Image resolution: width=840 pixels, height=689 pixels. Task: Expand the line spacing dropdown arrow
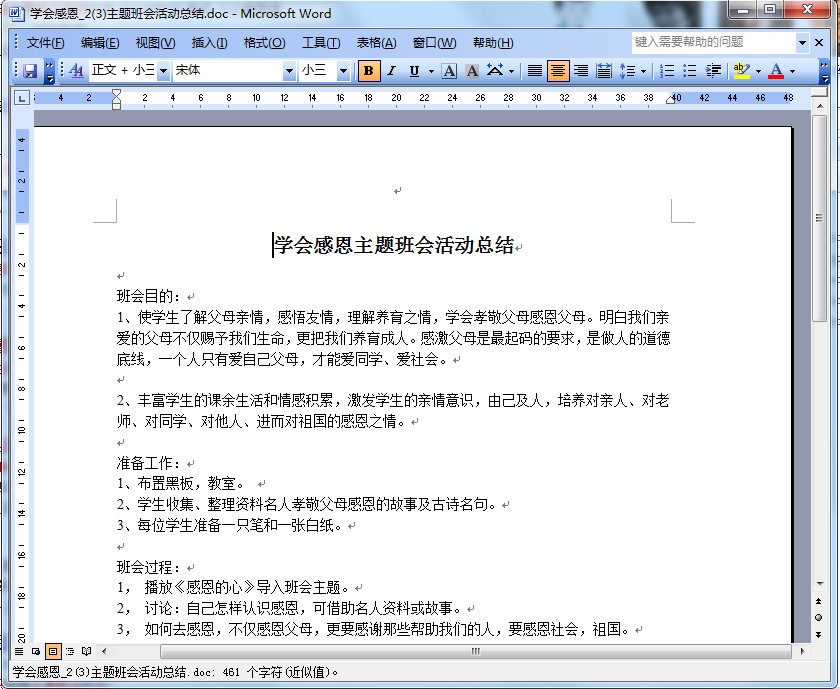click(x=642, y=71)
